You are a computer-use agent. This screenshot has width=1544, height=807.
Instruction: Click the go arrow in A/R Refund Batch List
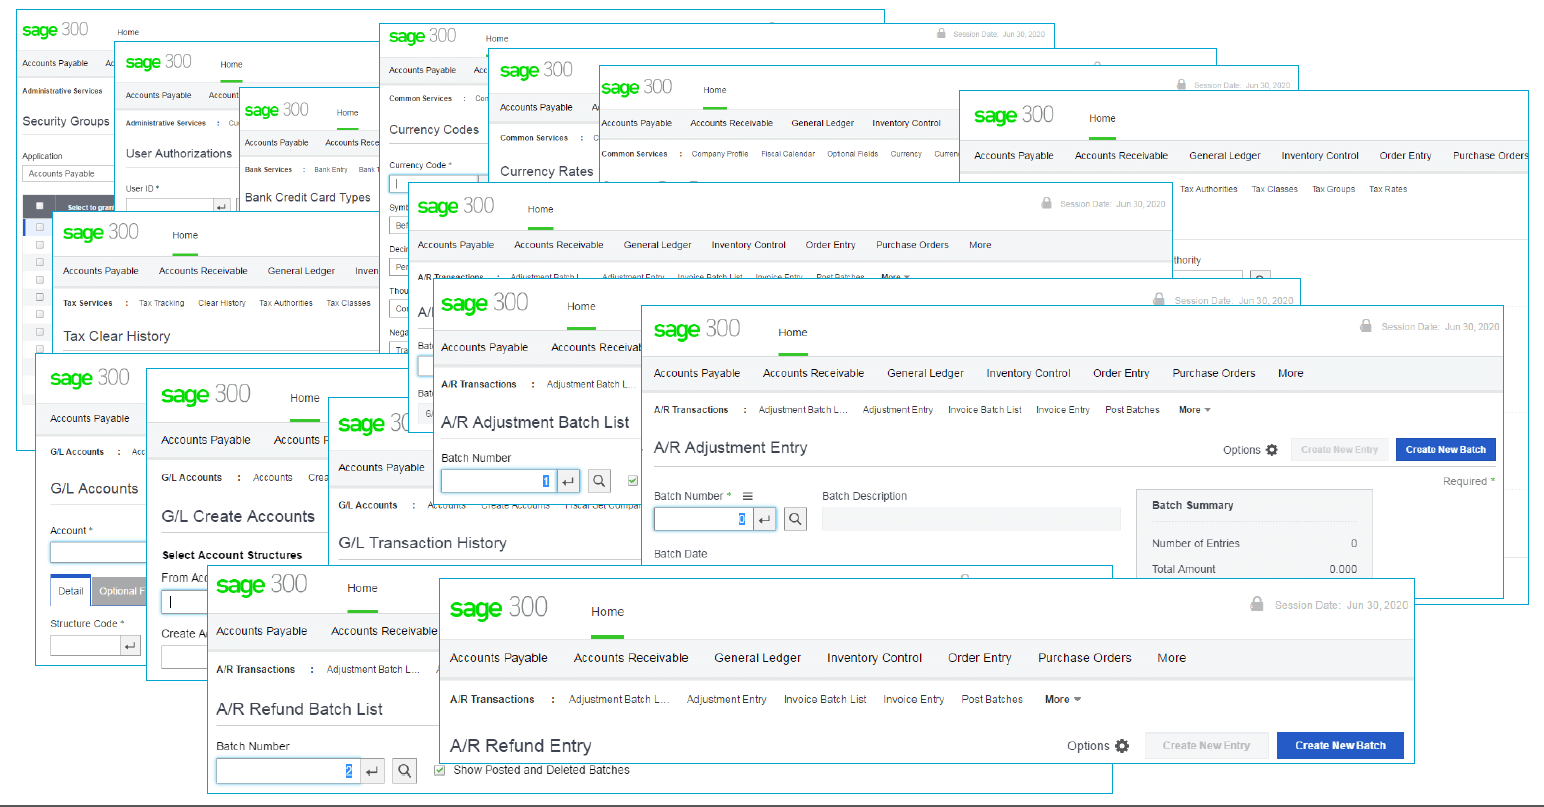[372, 771]
